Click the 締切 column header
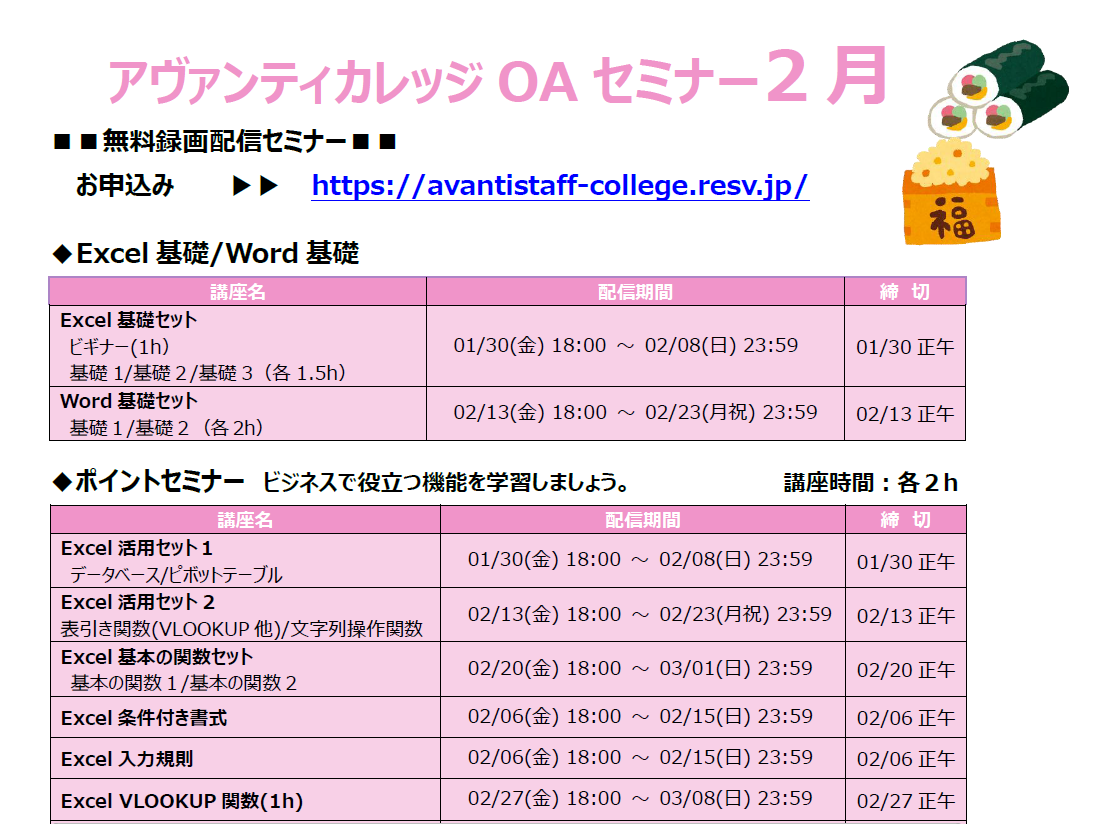This screenshot has width=1103, height=824. 904,291
